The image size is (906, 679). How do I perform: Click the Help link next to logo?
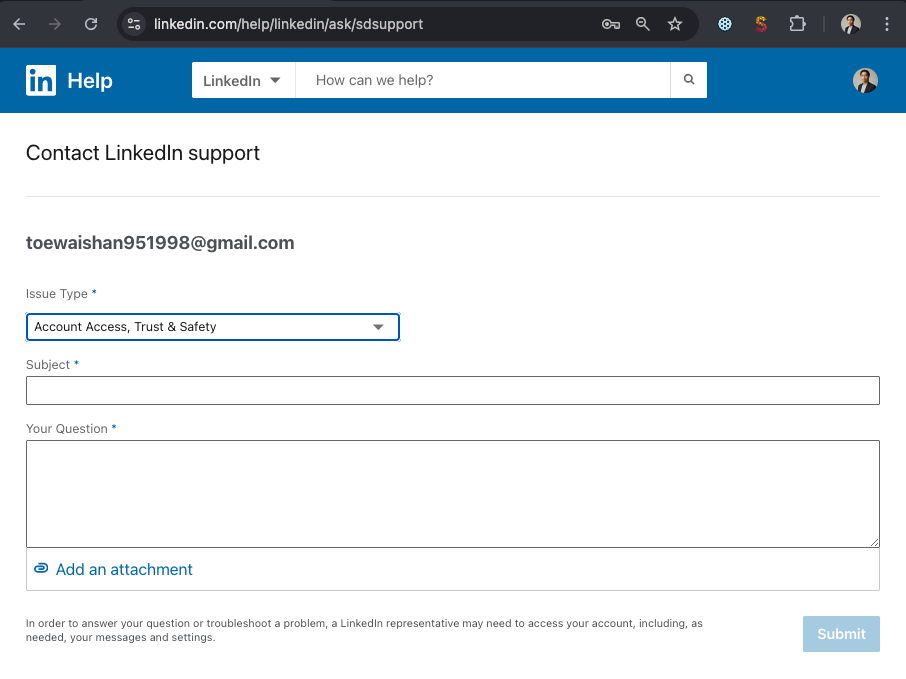90,81
